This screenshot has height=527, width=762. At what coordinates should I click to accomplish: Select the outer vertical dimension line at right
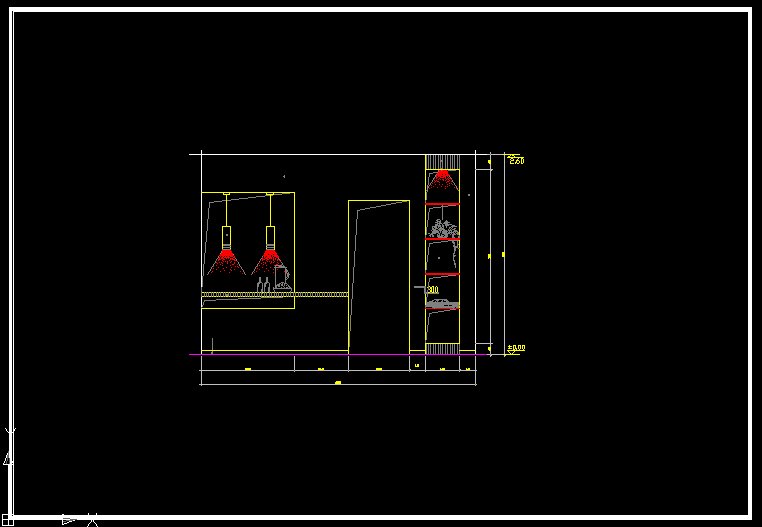click(x=503, y=255)
